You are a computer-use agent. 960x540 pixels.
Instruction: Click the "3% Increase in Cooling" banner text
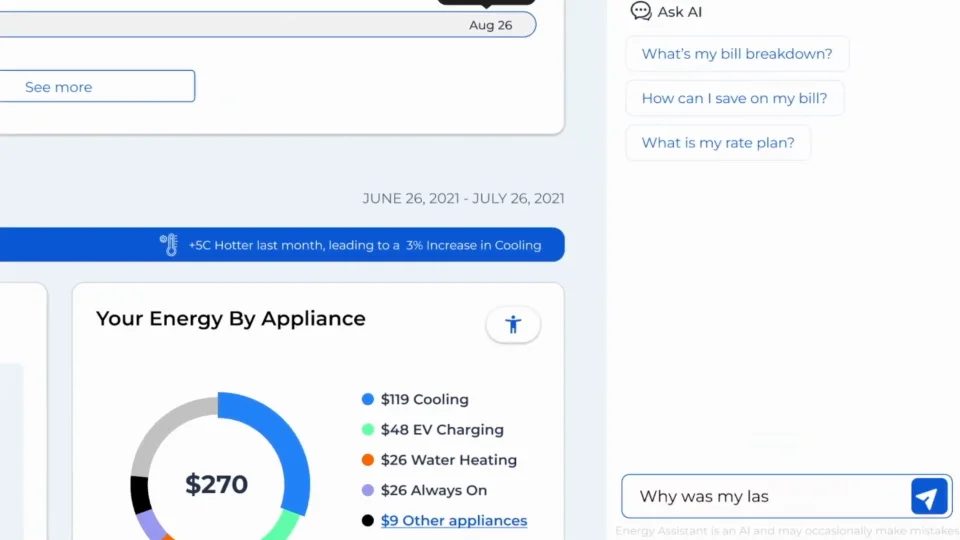tap(473, 245)
